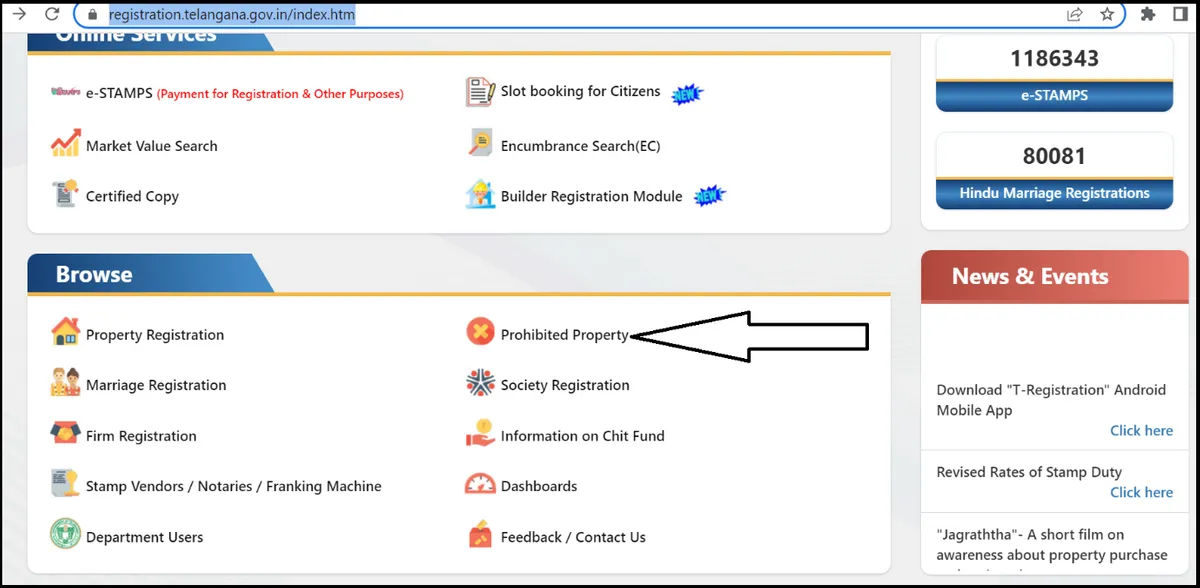1200x588 pixels.
Task: Click the Certified Copy icon
Action: pyautogui.click(x=66, y=195)
